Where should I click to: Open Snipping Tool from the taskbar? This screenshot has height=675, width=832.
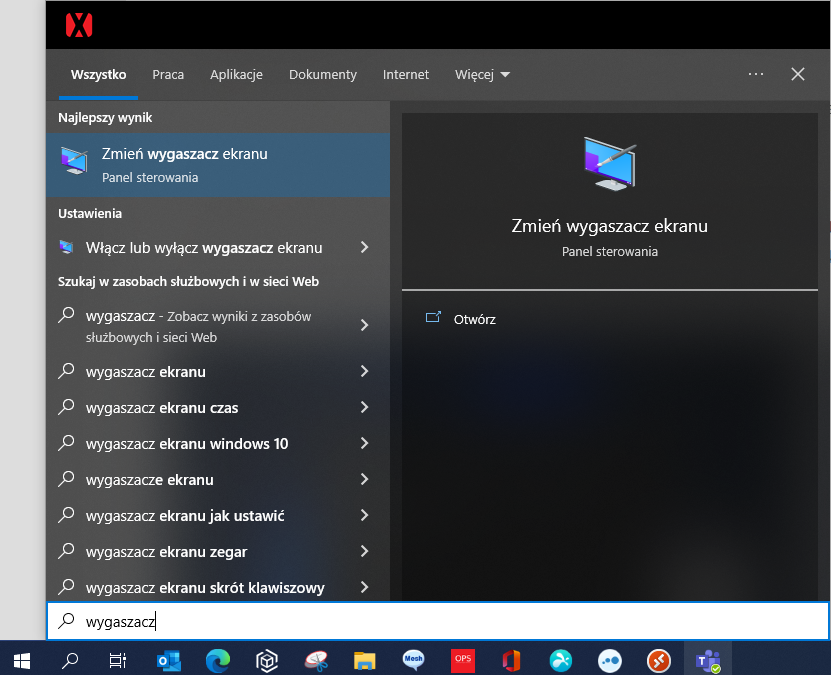coord(316,661)
